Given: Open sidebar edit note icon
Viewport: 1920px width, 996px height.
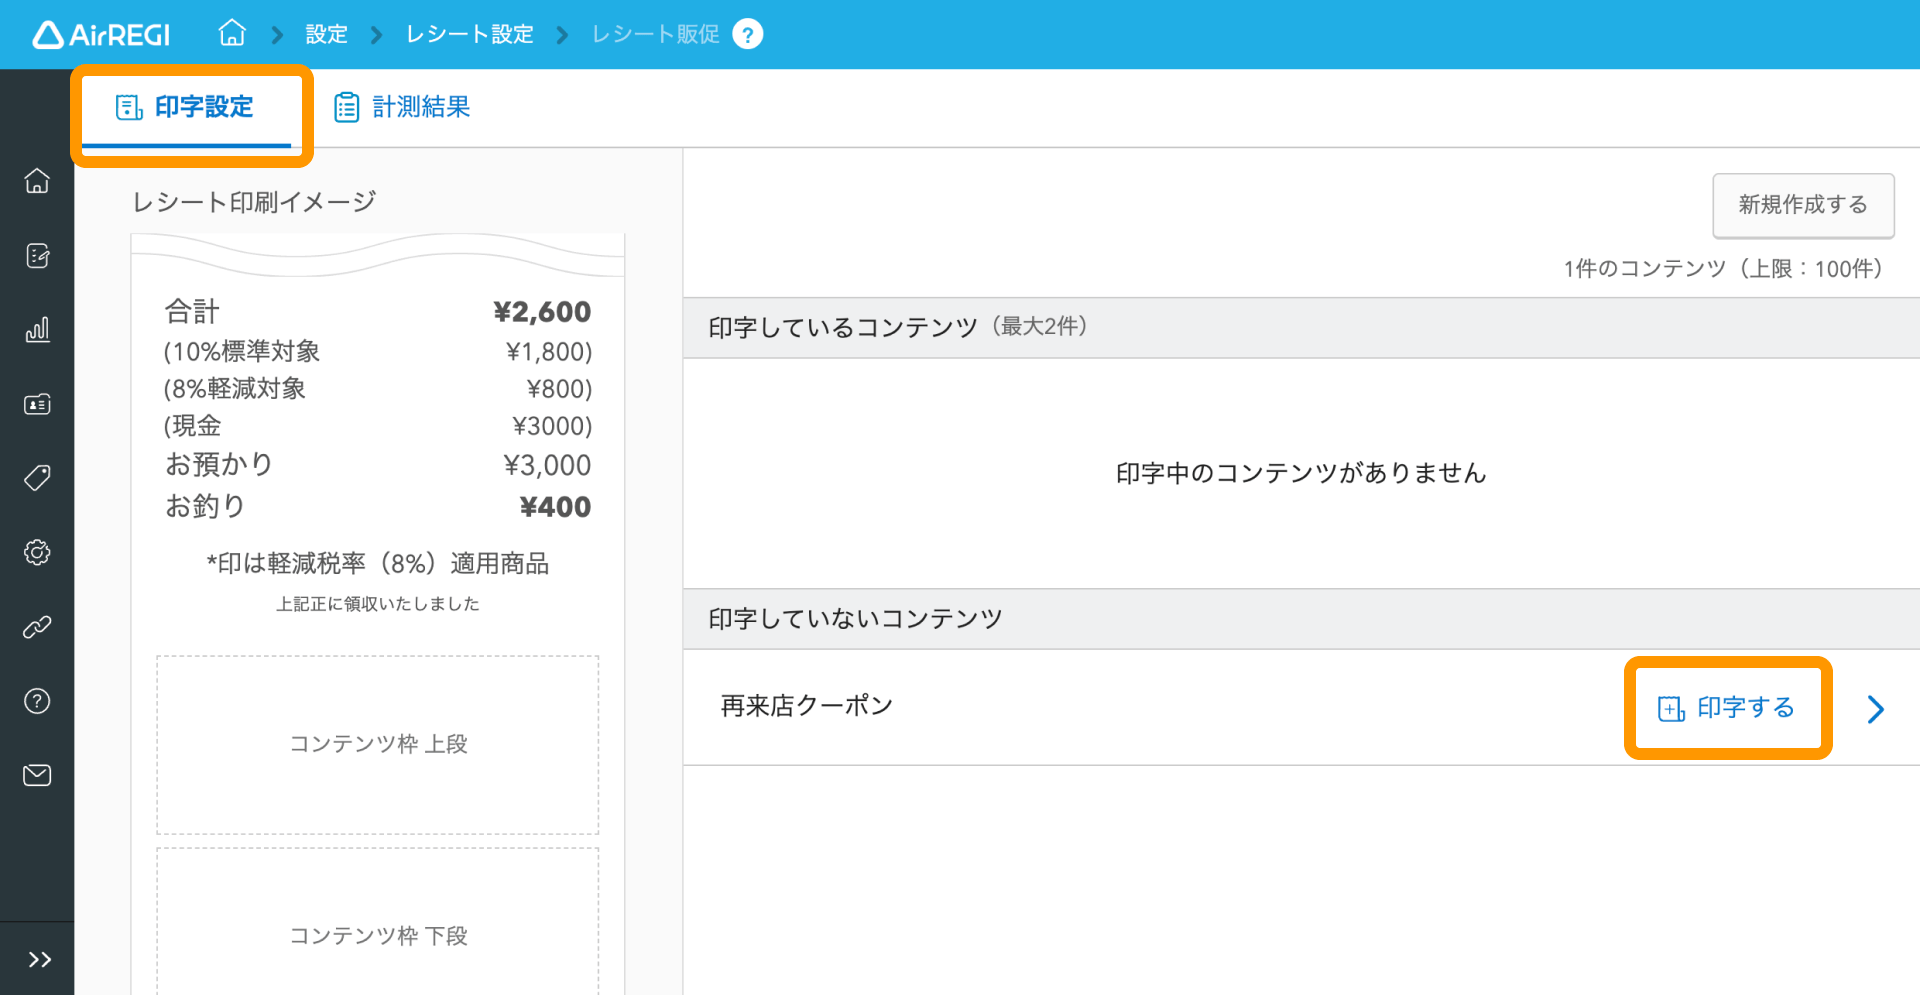Looking at the screenshot, I should click(x=37, y=256).
